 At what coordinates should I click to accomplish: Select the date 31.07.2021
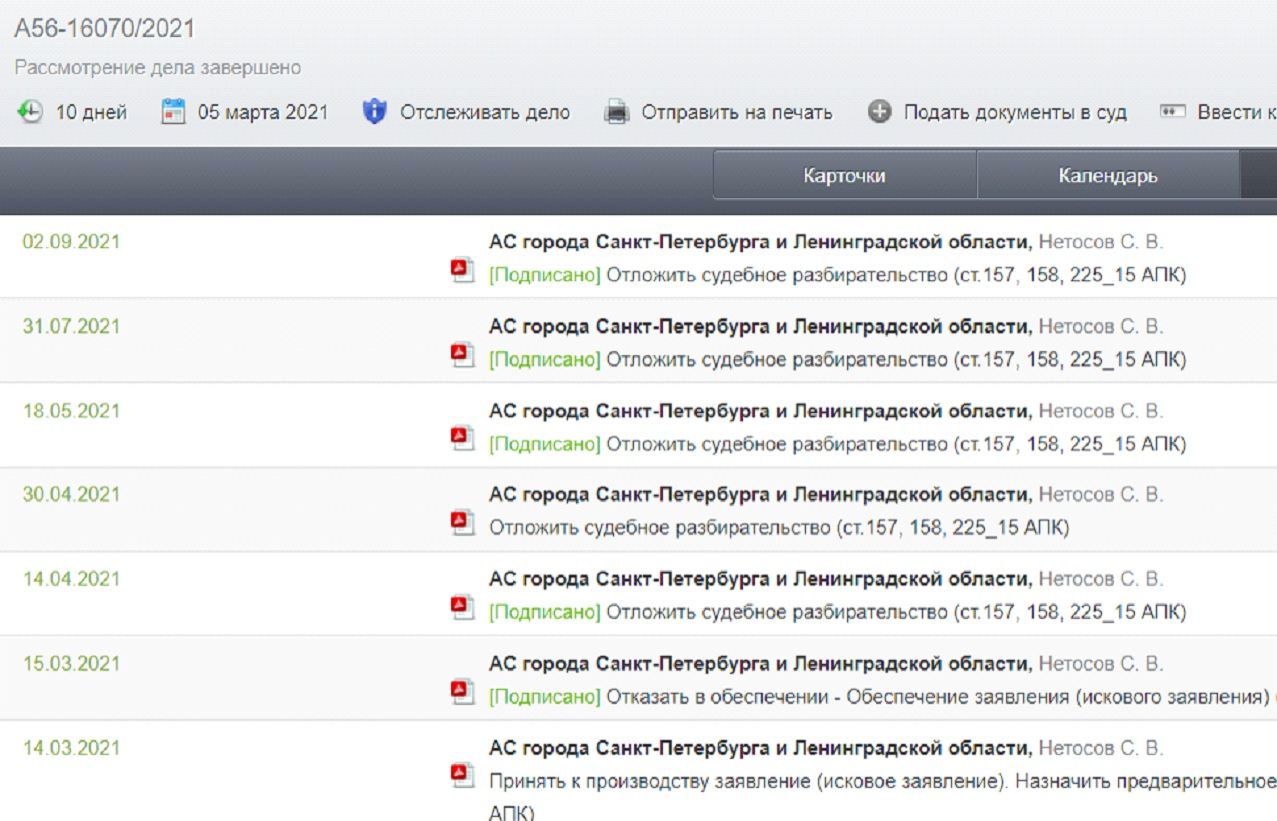coord(71,326)
